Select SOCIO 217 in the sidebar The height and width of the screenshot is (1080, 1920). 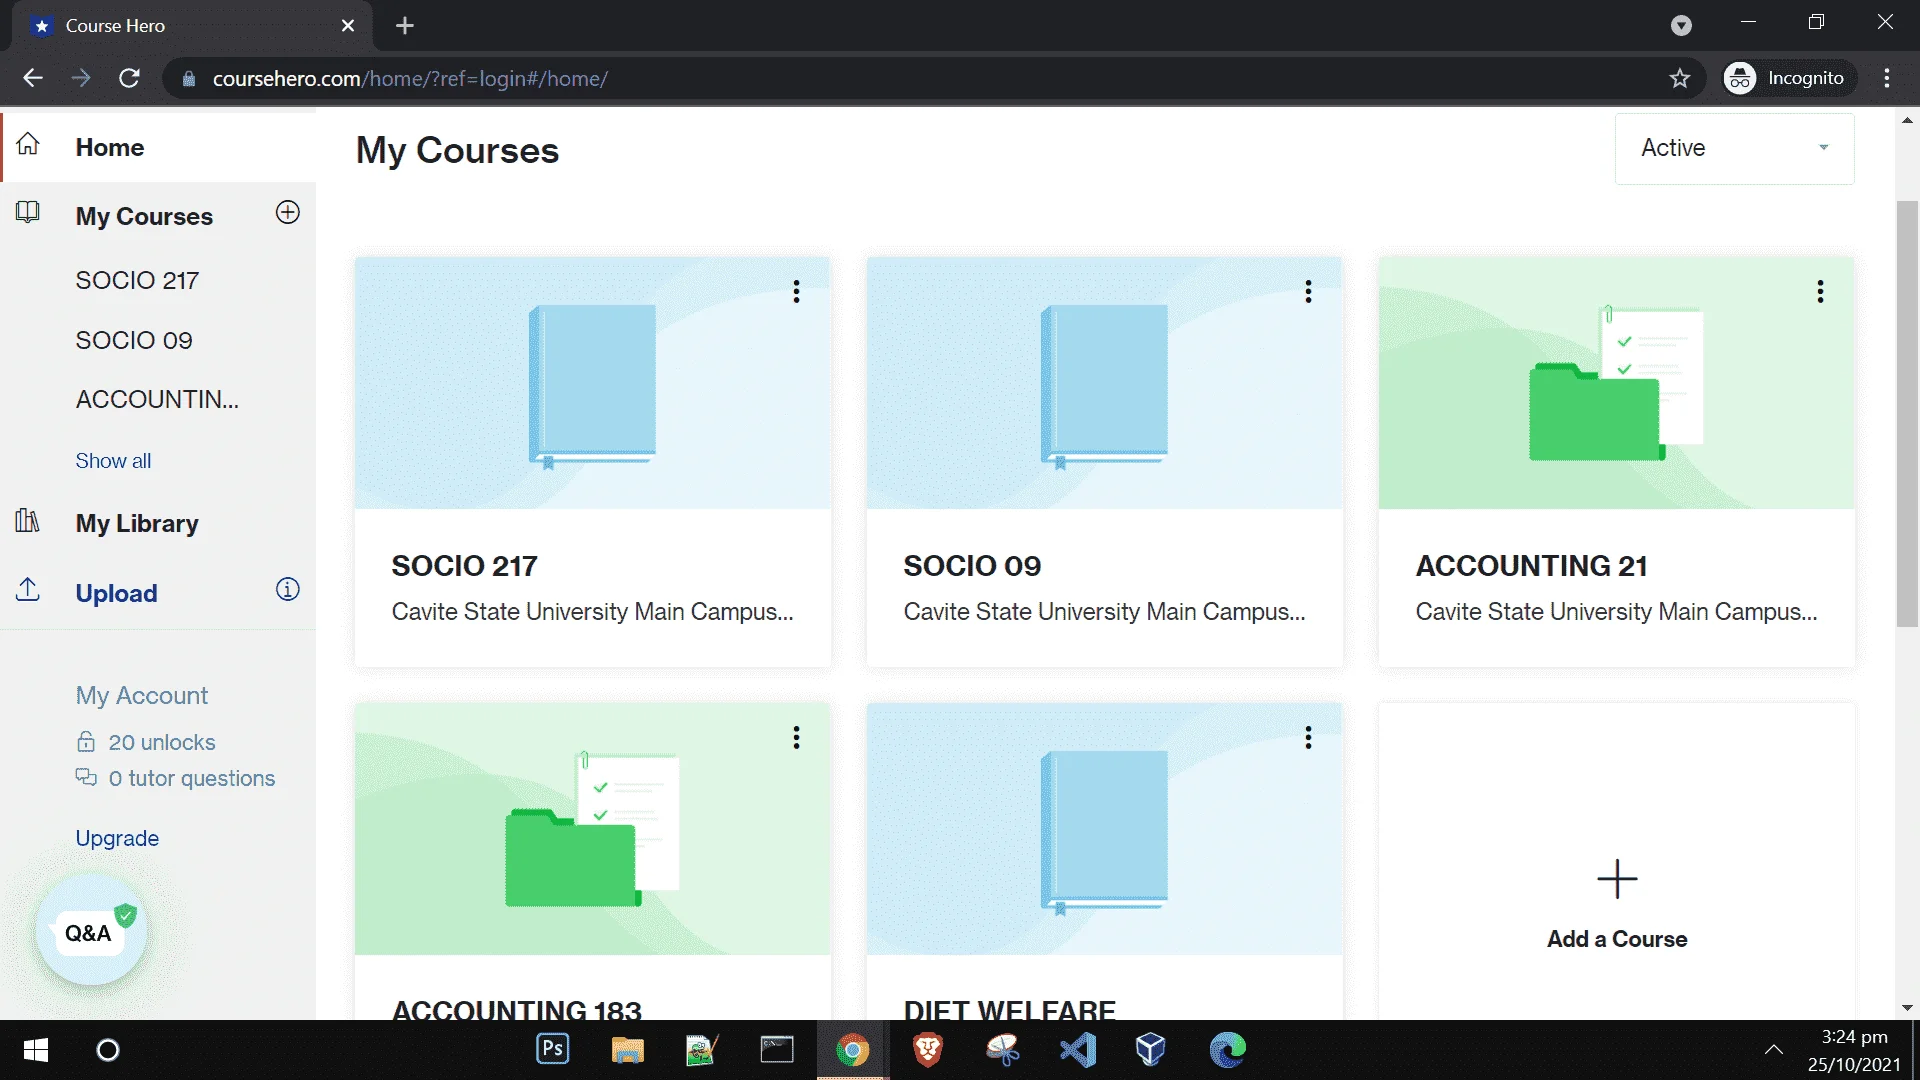click(137, 280)
